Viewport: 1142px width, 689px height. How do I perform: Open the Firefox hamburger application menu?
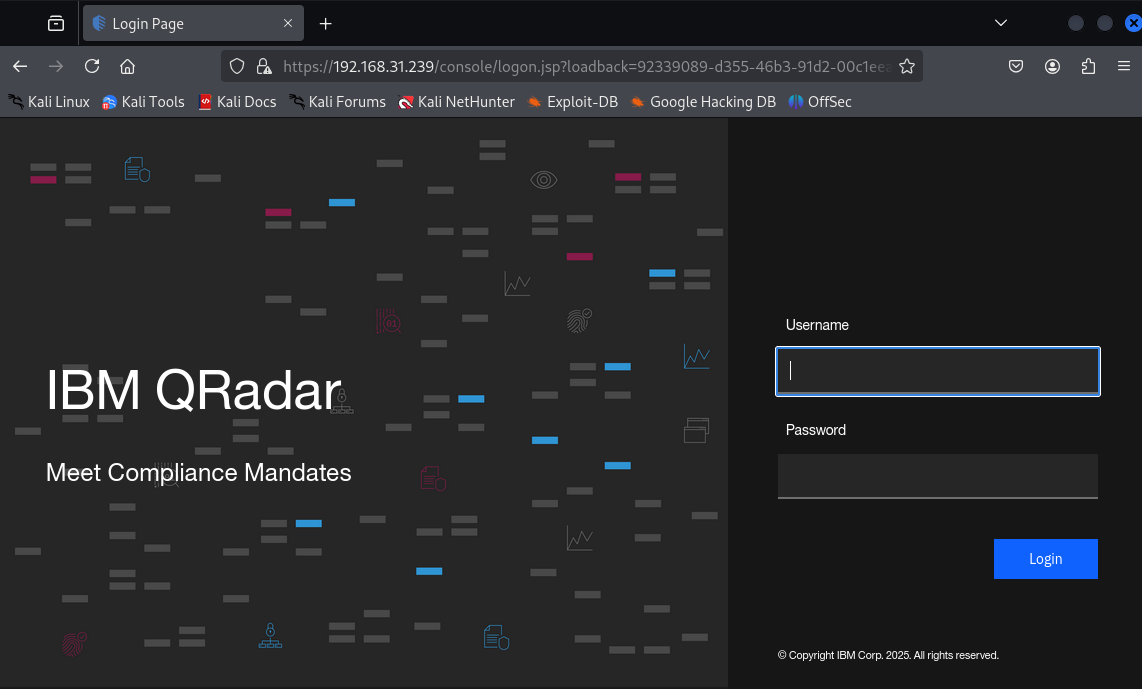(x=1124, y=66)
